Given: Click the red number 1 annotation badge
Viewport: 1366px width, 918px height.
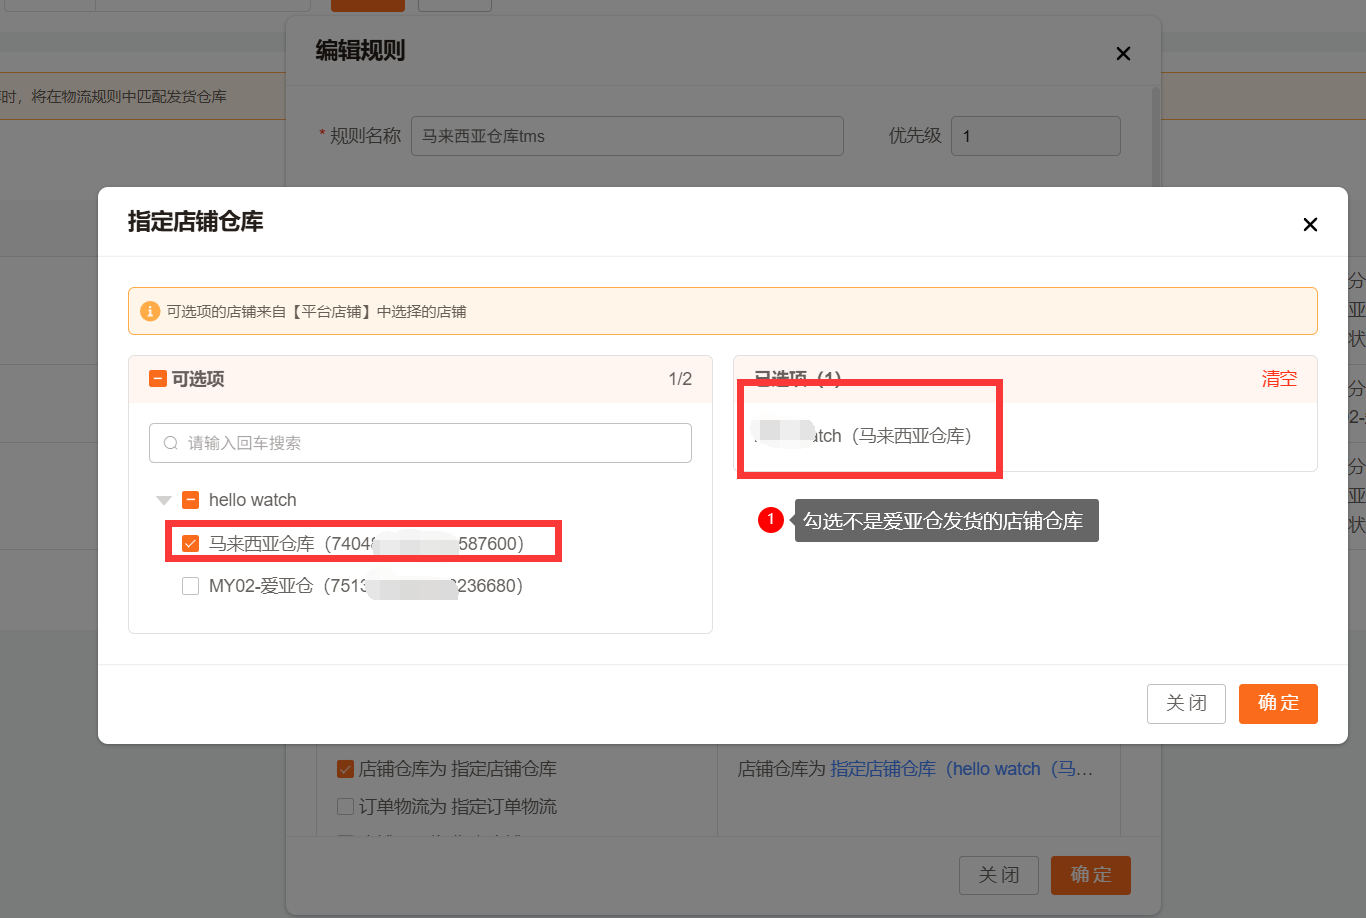Looking at the screenshot, I should pos(770,520).
